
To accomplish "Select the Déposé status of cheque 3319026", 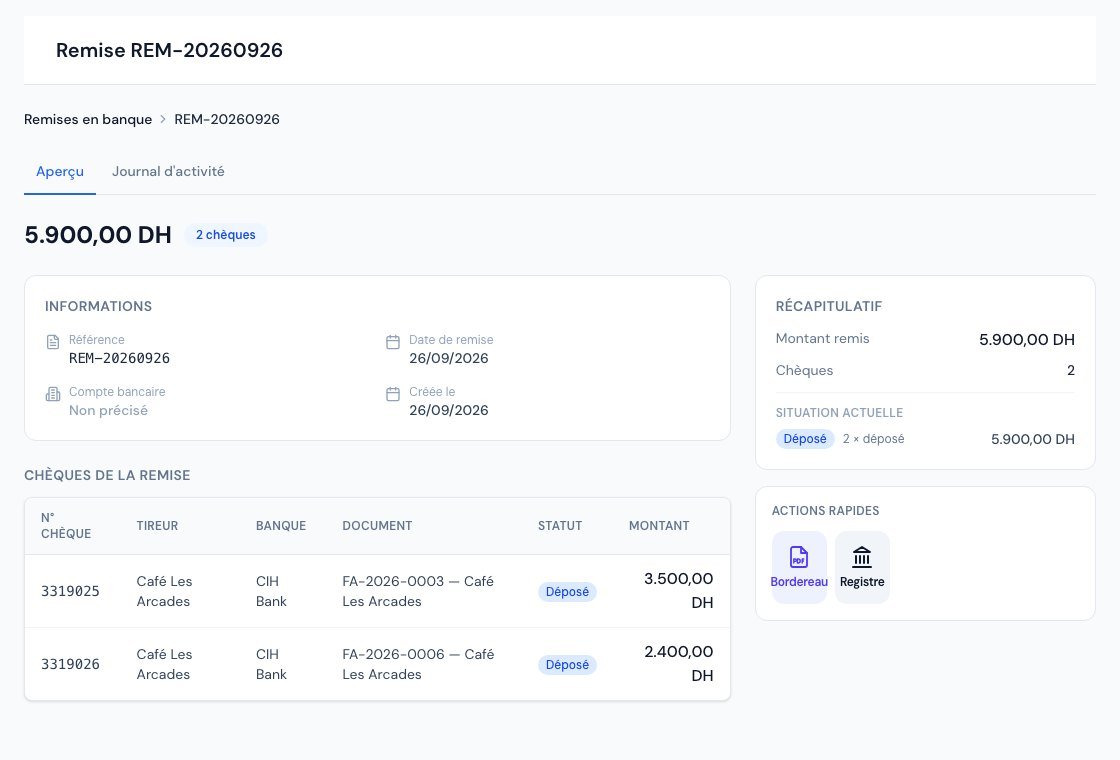I will pyautogui.click(x=567, y=664).
